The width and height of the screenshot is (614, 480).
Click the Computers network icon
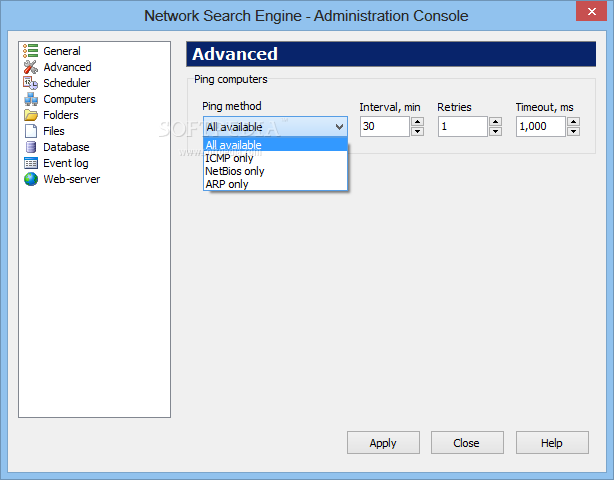pyautogui.click(x=31, y=99)
